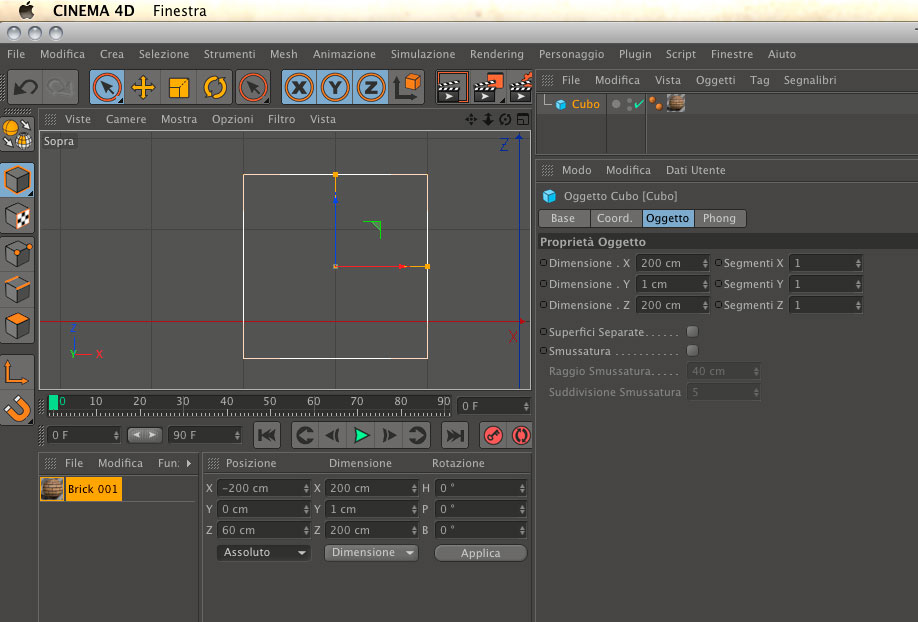Enable the Axis tool icon

16,372
